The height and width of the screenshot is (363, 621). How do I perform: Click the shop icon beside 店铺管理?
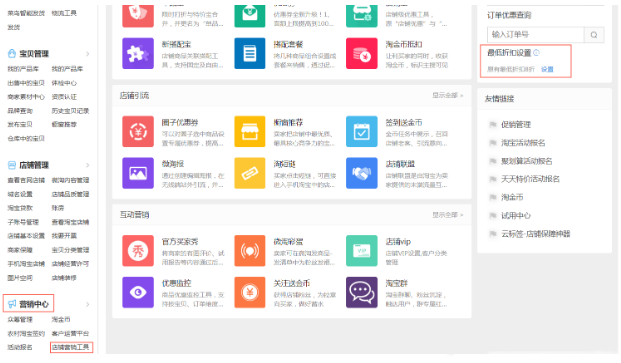pos(12,165)
